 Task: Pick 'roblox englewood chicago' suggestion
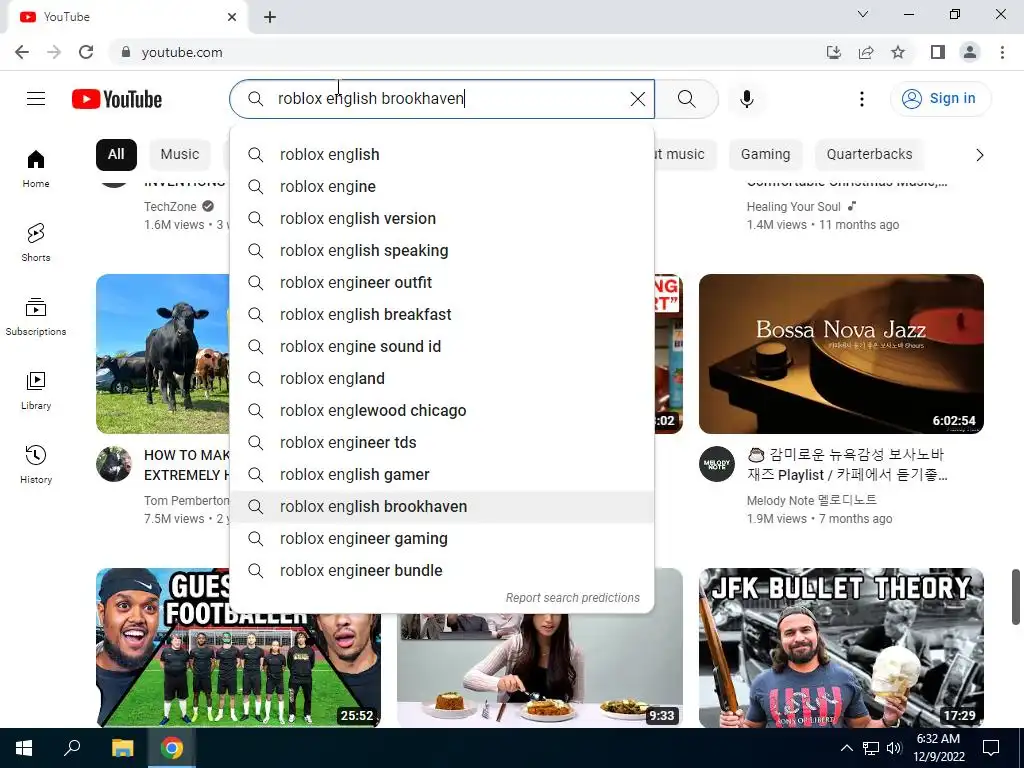pos(442,411)
